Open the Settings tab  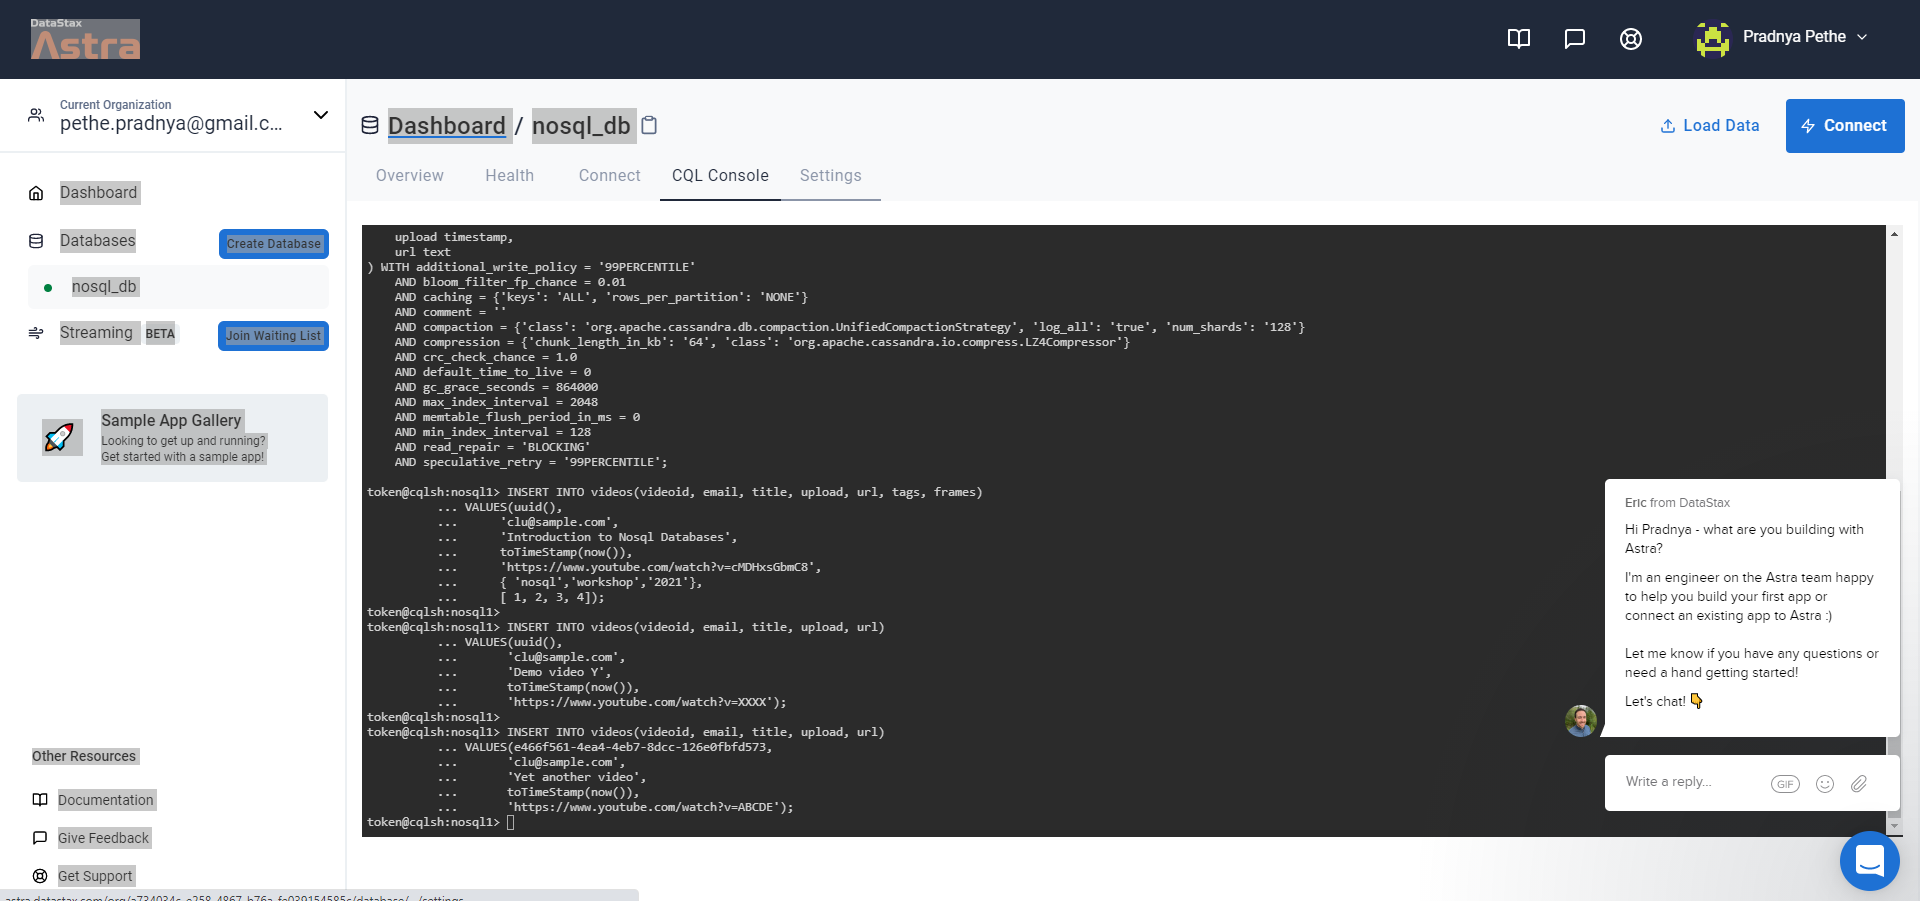pos(831,175)
